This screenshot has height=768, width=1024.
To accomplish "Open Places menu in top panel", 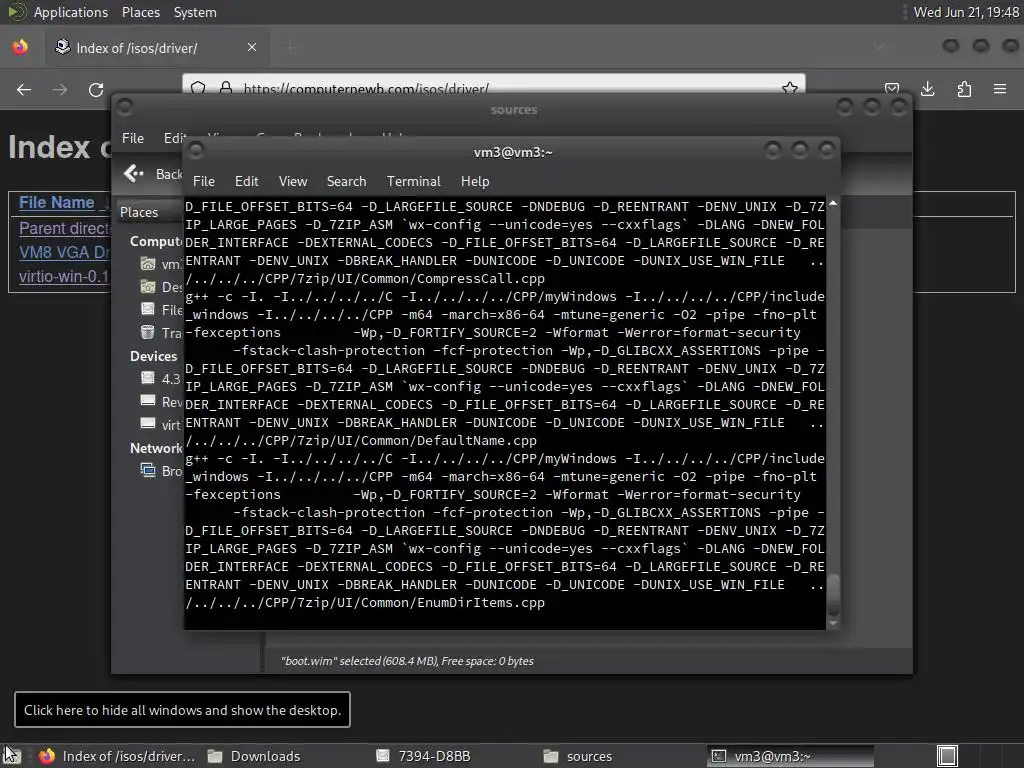I will (x=140, y=12).
